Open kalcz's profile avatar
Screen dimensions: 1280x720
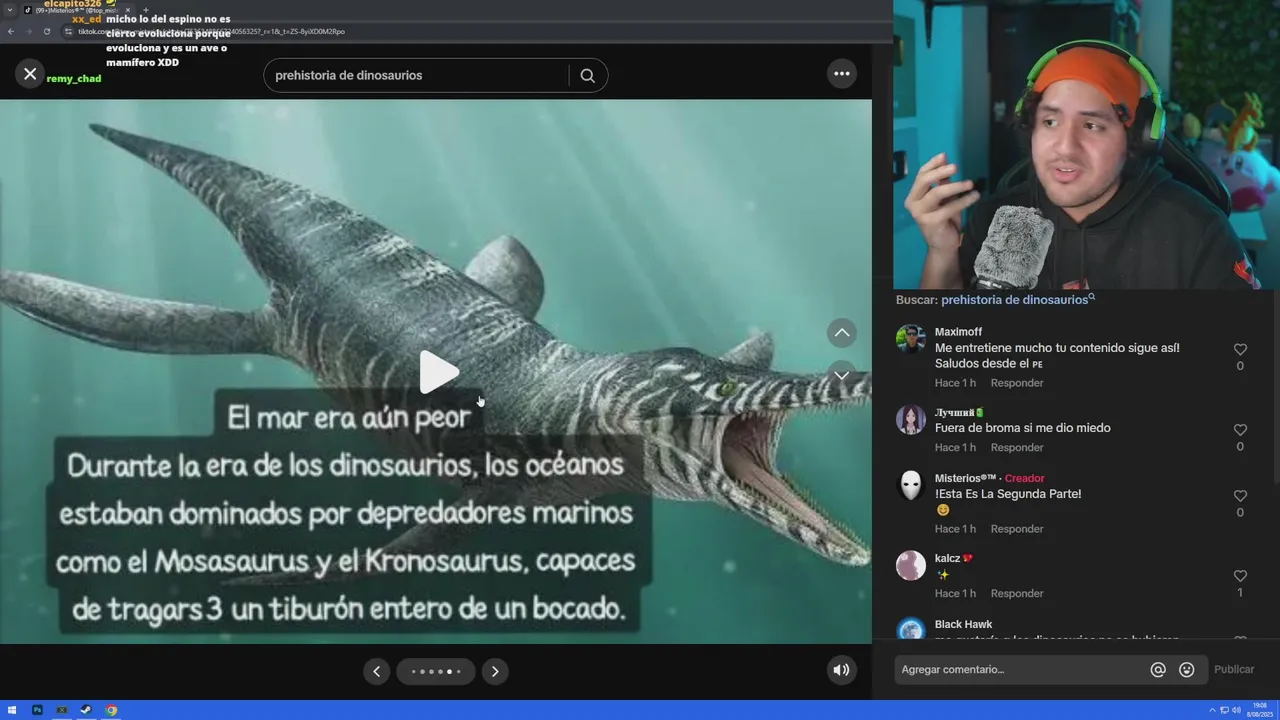(x=911, y=566)
